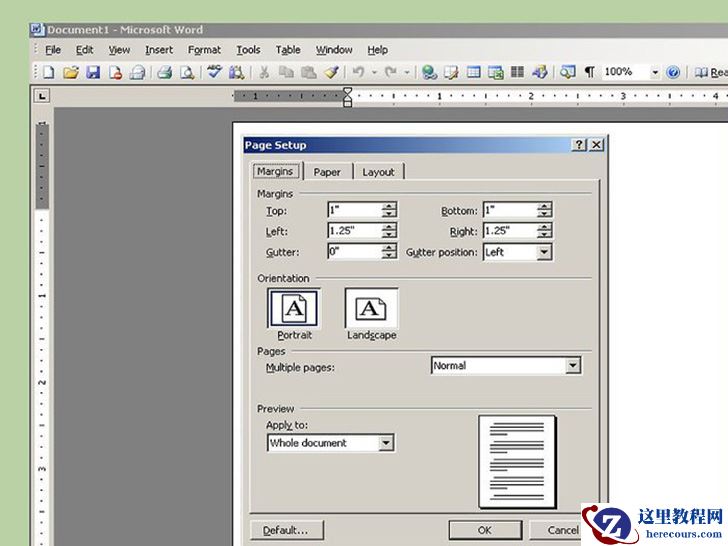The image size is (728, 546).
Task: Click the Insert Table toolbar icon
Action: pyautogui.click(x=474, y=72)
